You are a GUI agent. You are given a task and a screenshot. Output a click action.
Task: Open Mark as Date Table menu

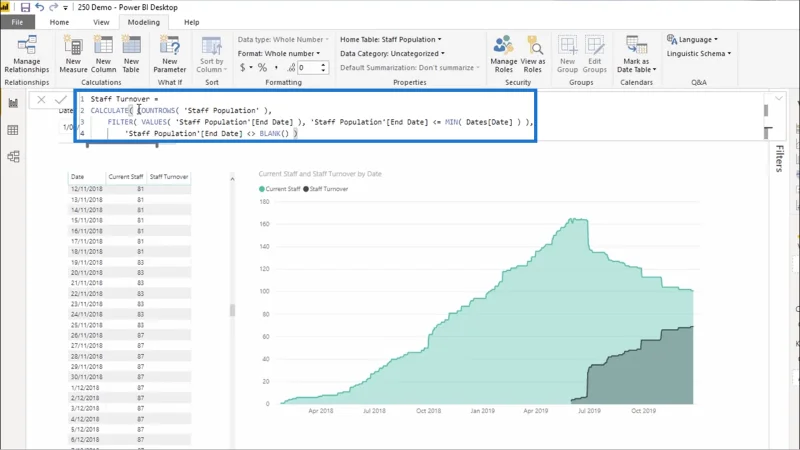(x=636, y=54)
